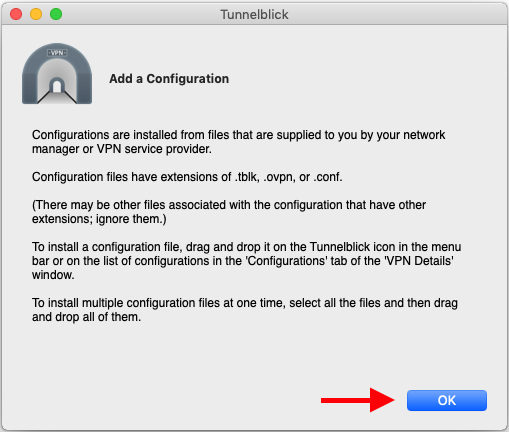Confirm the dialog with the OK button

pos(447,400)
